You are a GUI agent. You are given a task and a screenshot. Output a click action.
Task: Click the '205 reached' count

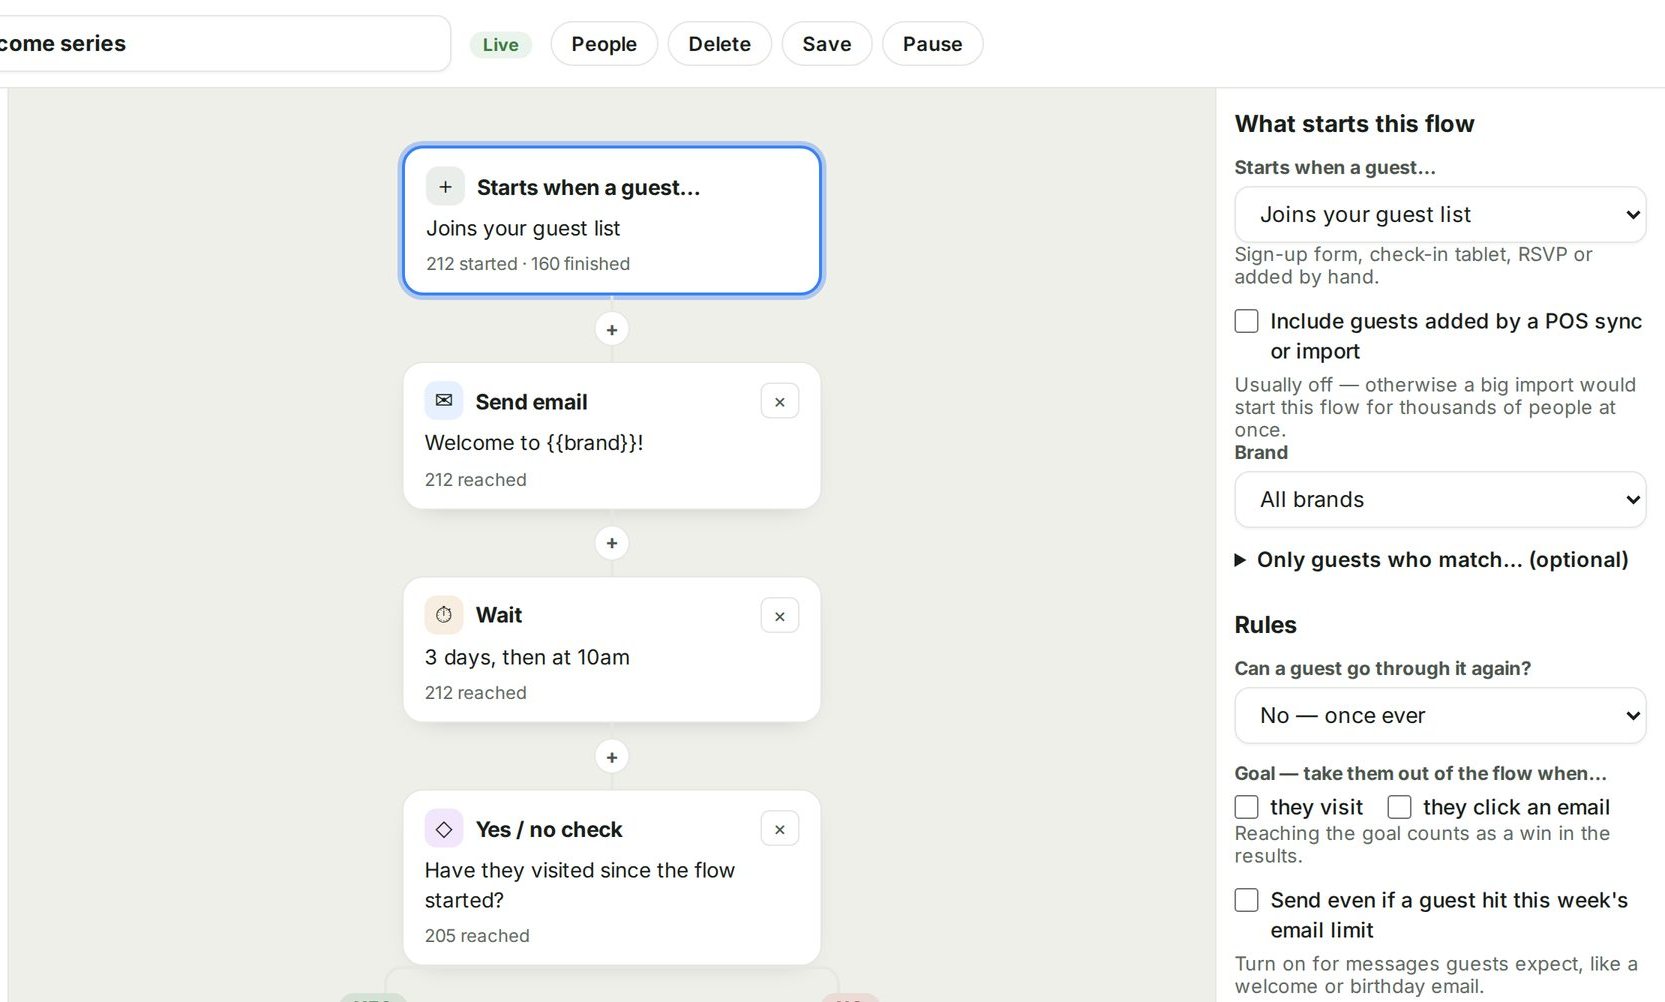click(x=477, y=936)
